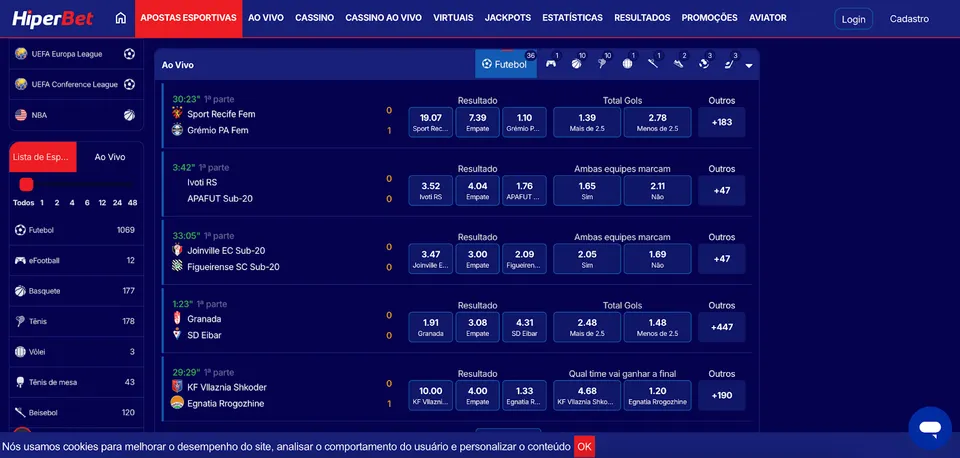
Task: Click the KF Vllaznia Shkoder crest
Action: pos(178,386)
